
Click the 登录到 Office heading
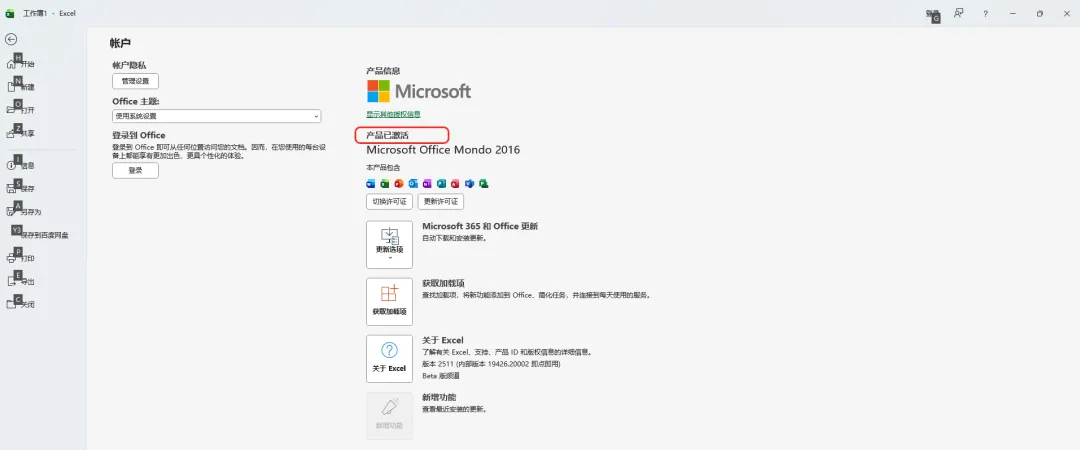[x=138, y=135]
